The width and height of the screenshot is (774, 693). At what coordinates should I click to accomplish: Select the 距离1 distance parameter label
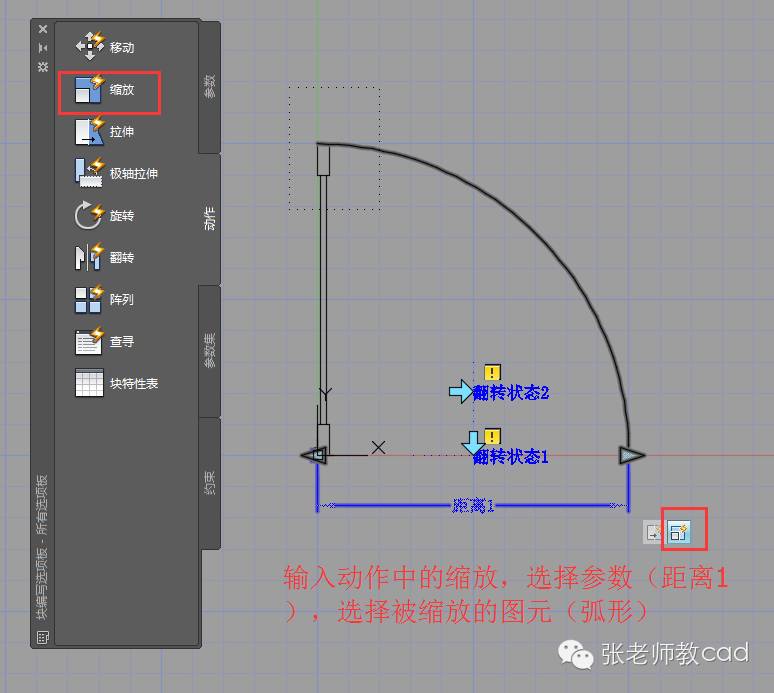point(474,506)
